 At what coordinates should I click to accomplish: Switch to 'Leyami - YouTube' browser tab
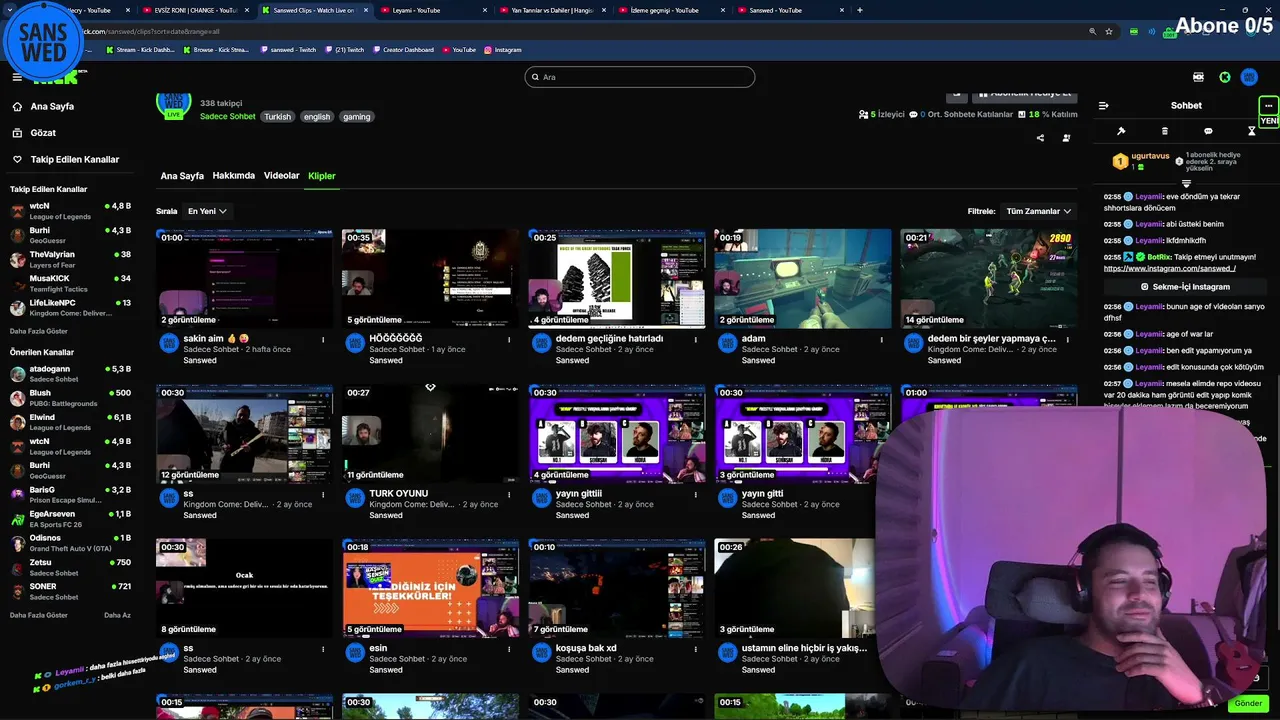pyautogui.click(x=434, y=10)
